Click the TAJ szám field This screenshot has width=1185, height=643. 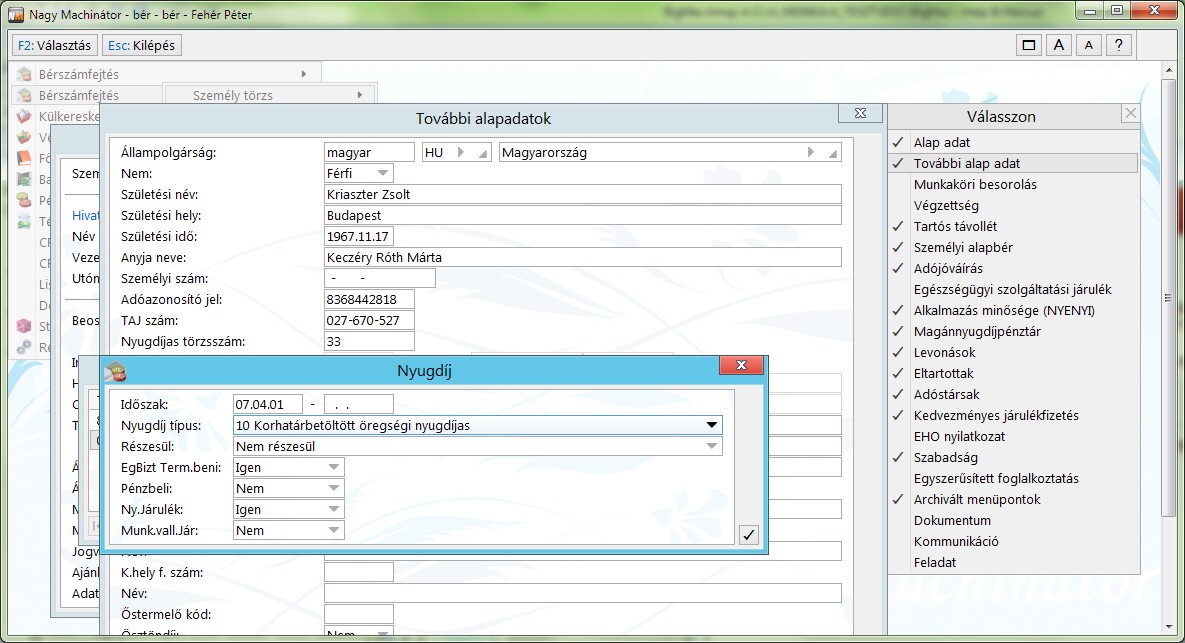click(x=369, y=320)
